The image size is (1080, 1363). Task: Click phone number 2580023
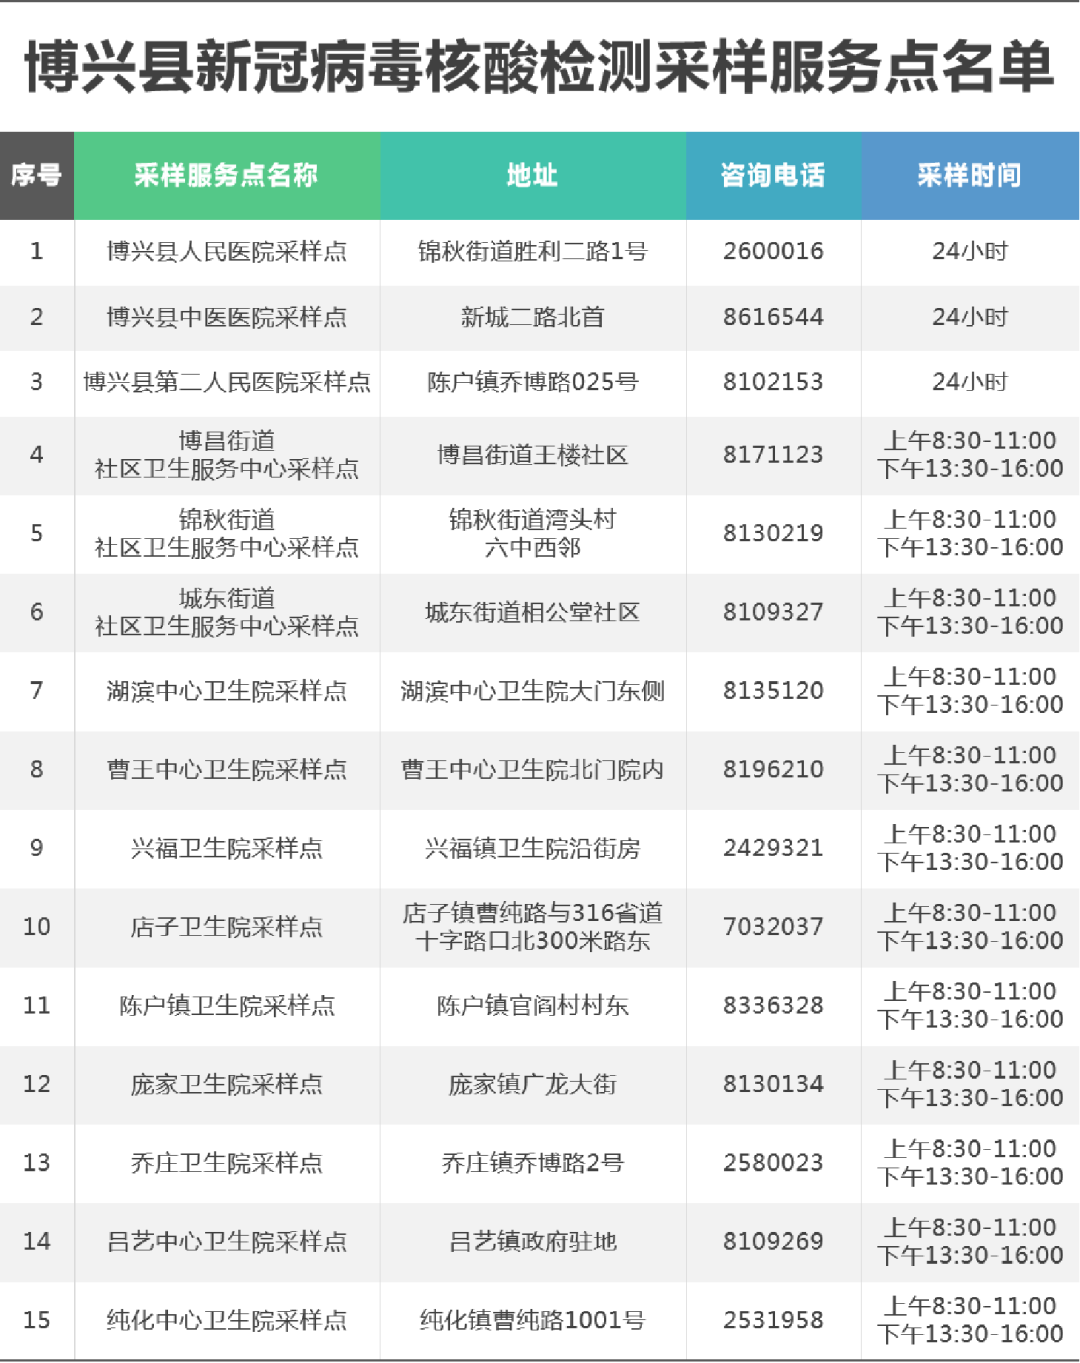click(x=773, y=1163)
